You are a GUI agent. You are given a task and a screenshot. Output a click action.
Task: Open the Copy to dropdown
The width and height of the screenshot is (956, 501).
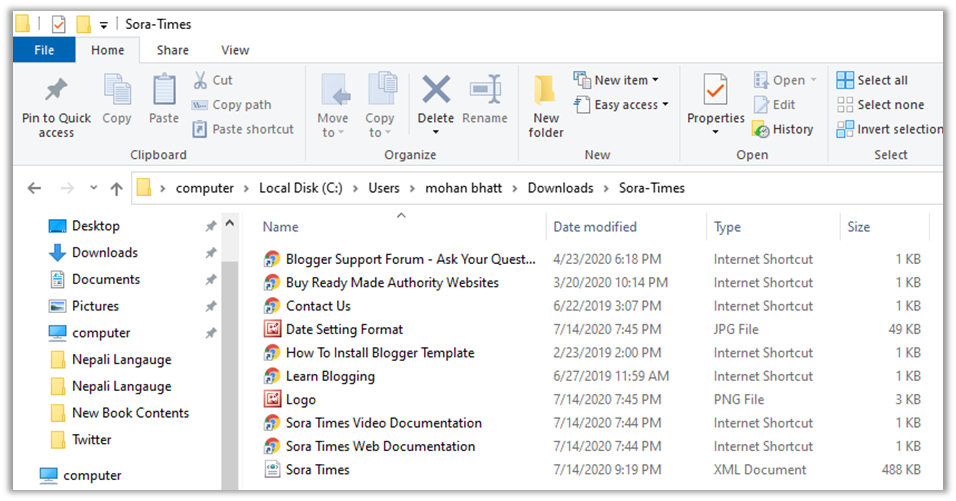click(380, 105)
